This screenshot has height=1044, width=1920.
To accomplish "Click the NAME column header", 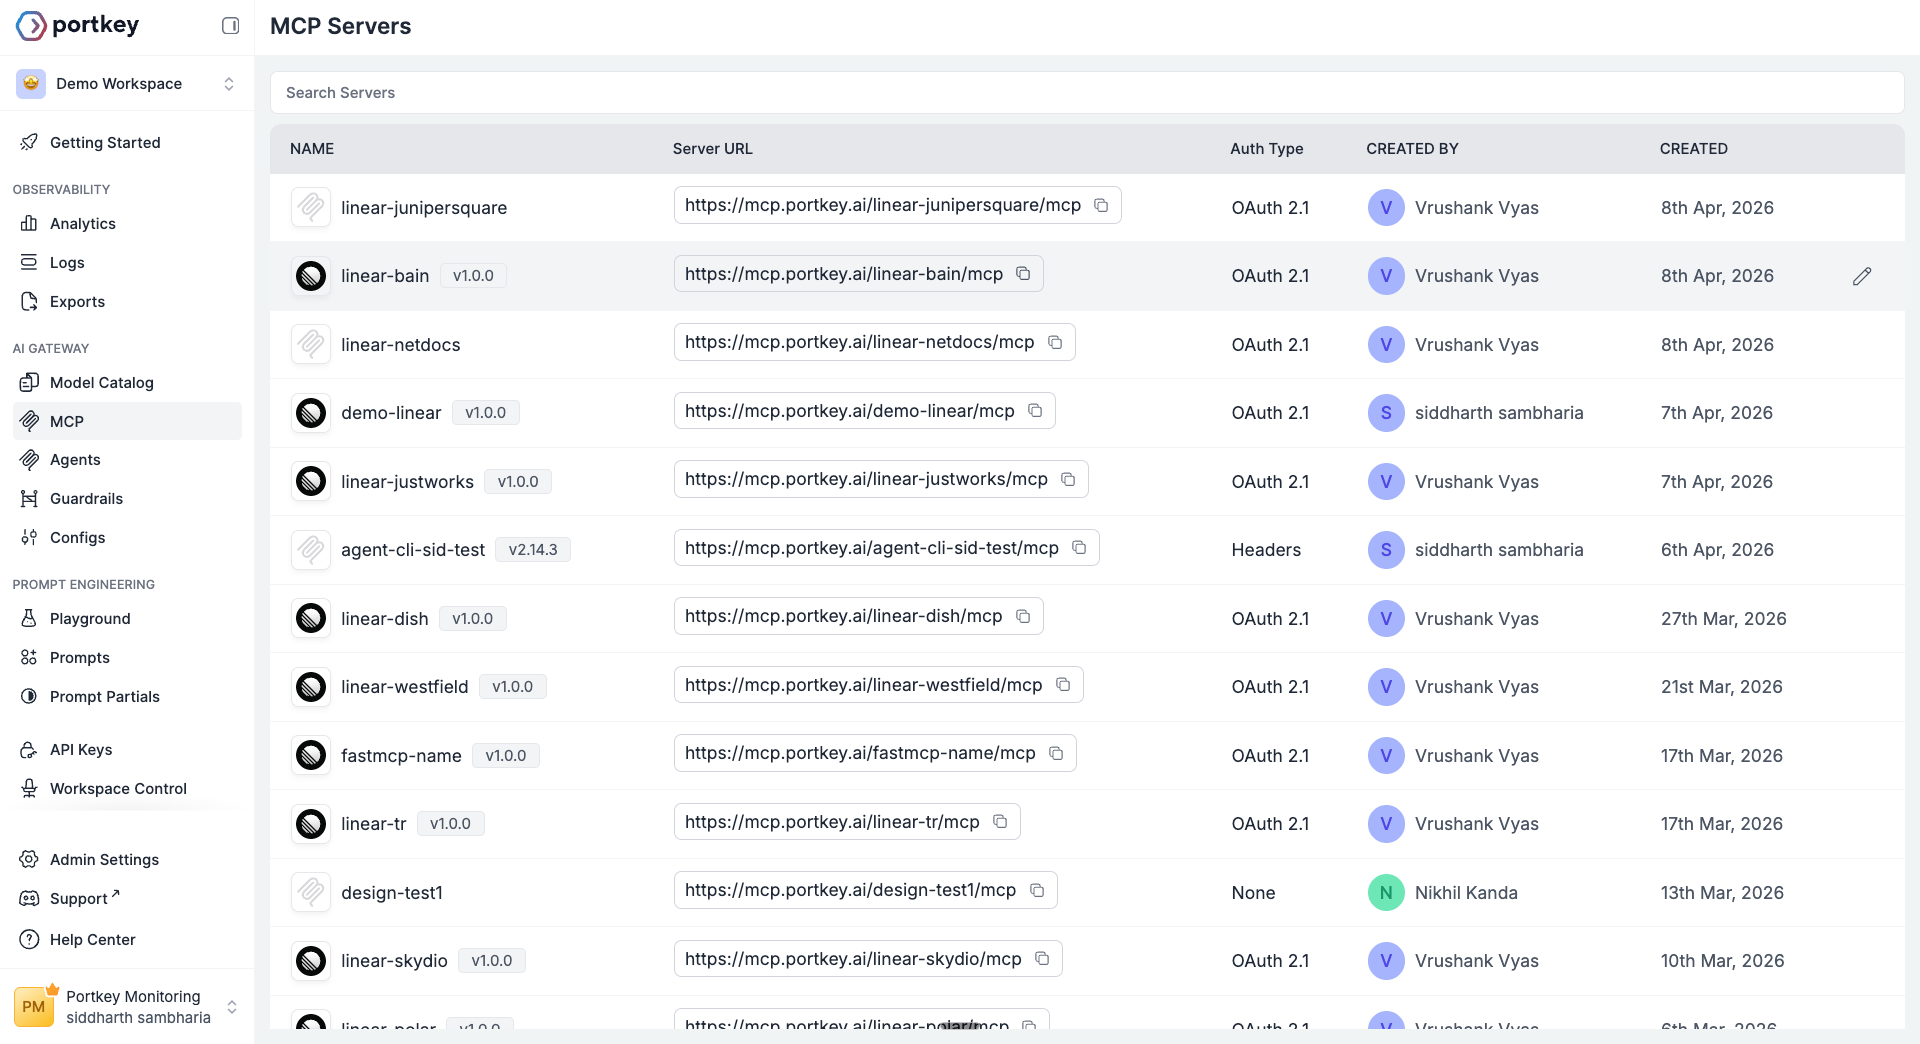I will pyautogui.click(x=312, y=149).
